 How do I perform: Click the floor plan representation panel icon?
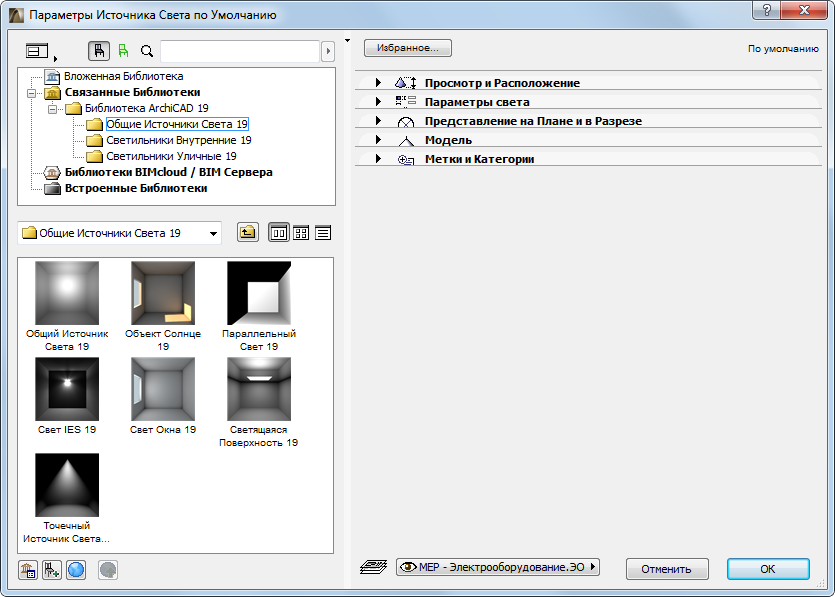pos(406,122)
